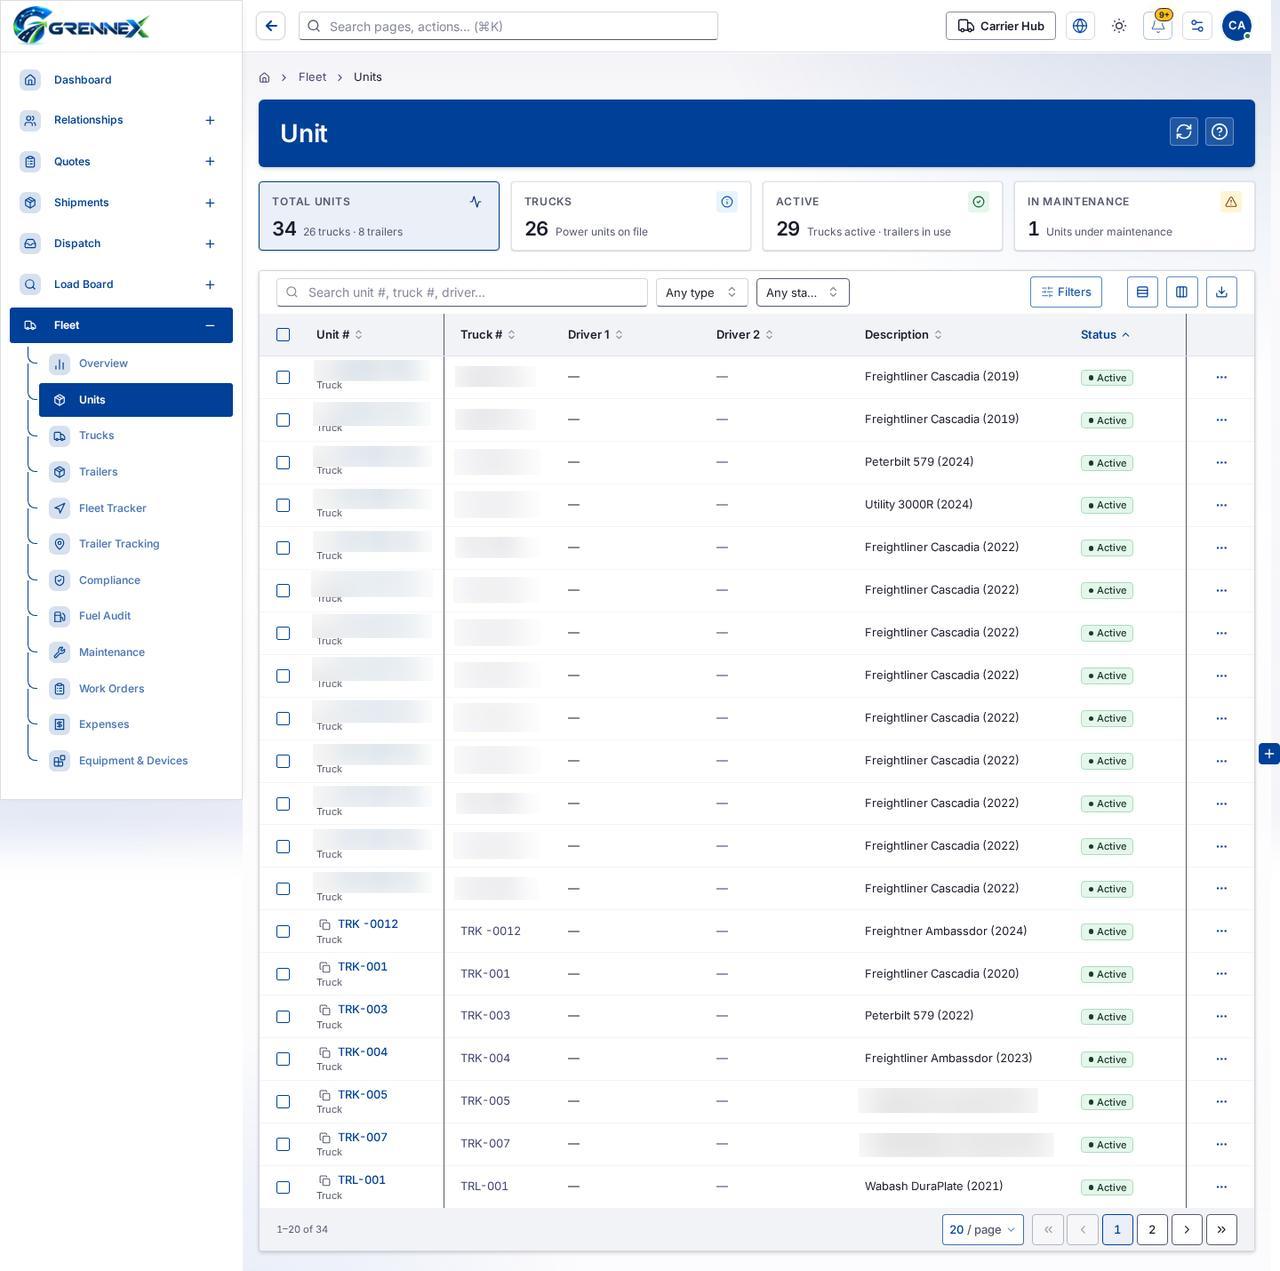The height and width of the screenshot is (1271, 1280).
Task: Check the TRK -0012 row checkbox
Action: [x=283, y=931]
